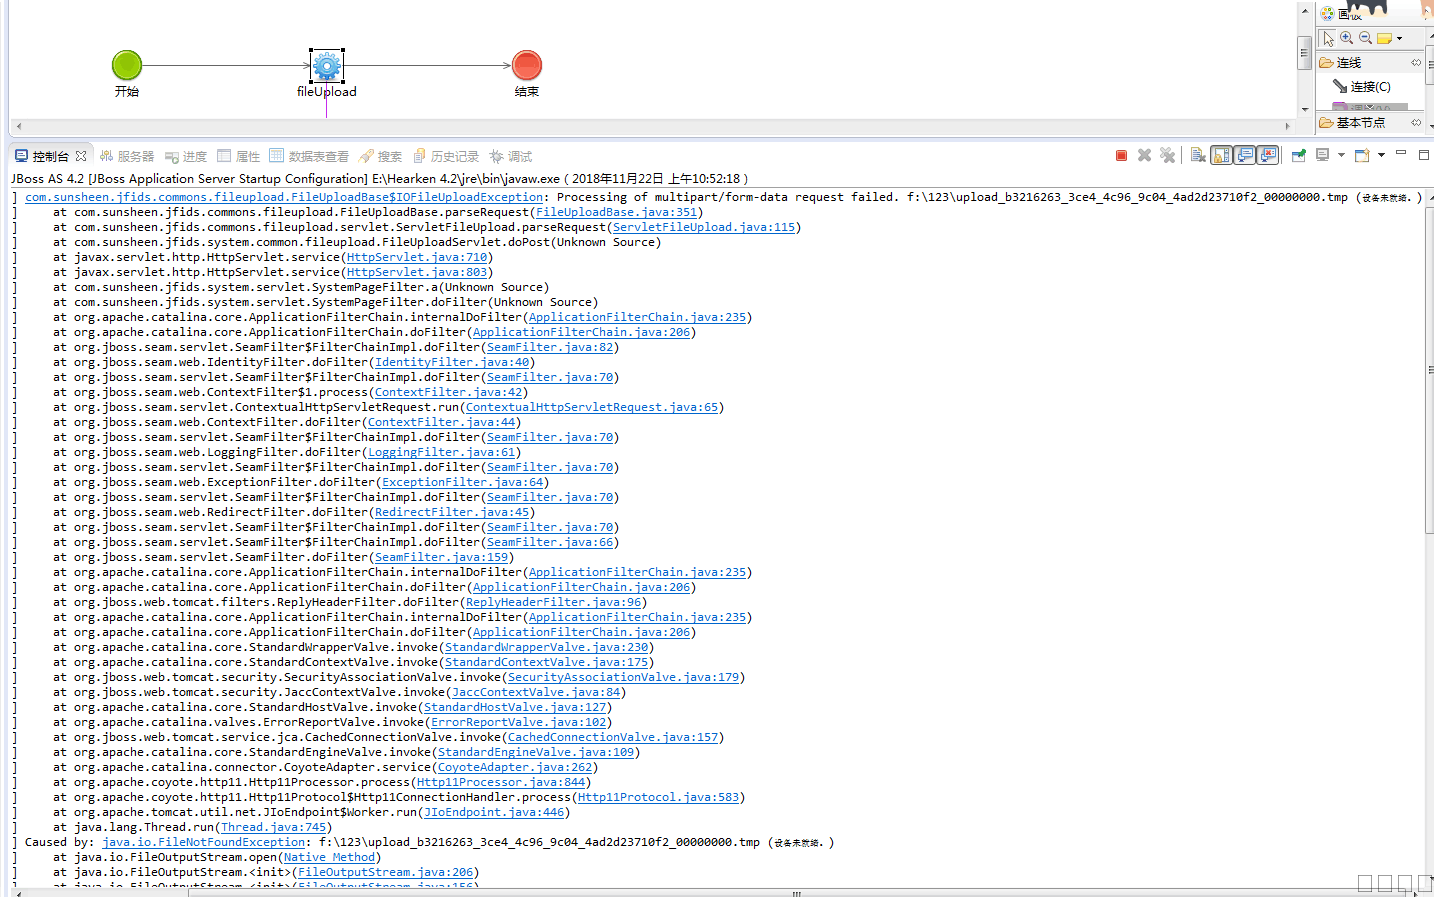The image size is (1434, 897).
Task: Pin the 基本节点 drawer open
Action: [x=1416, y=122]
